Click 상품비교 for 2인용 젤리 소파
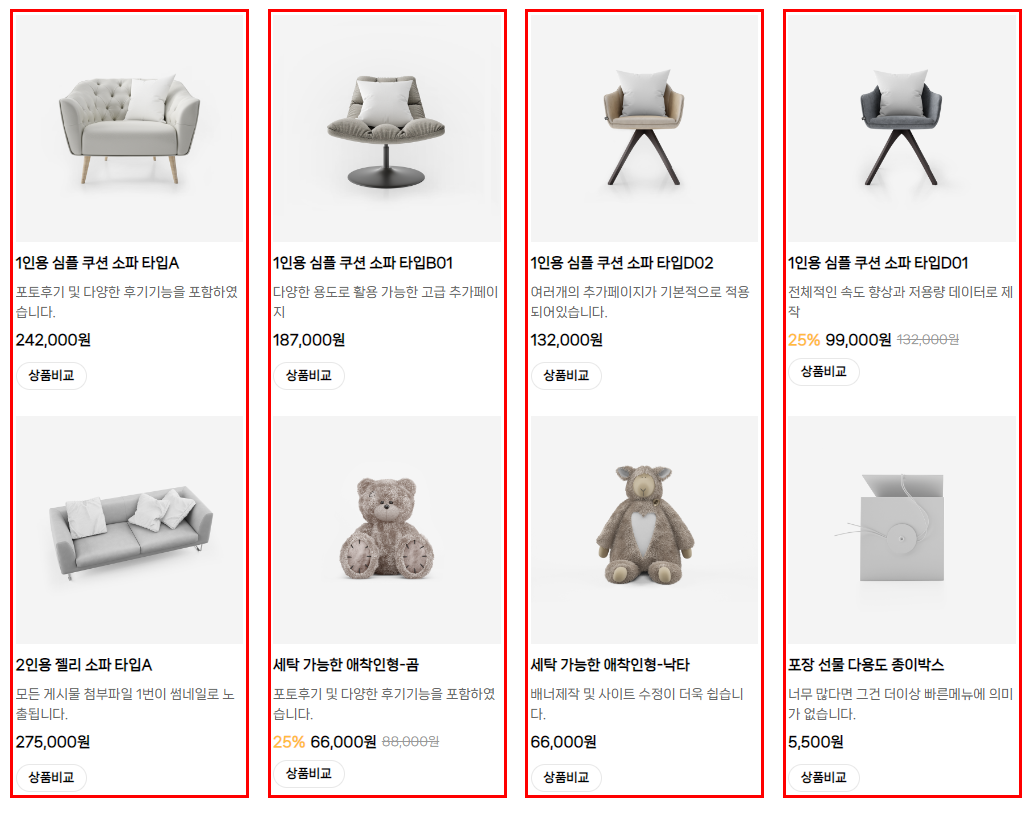Viewport: 1033px width, 818px height. 51,777
